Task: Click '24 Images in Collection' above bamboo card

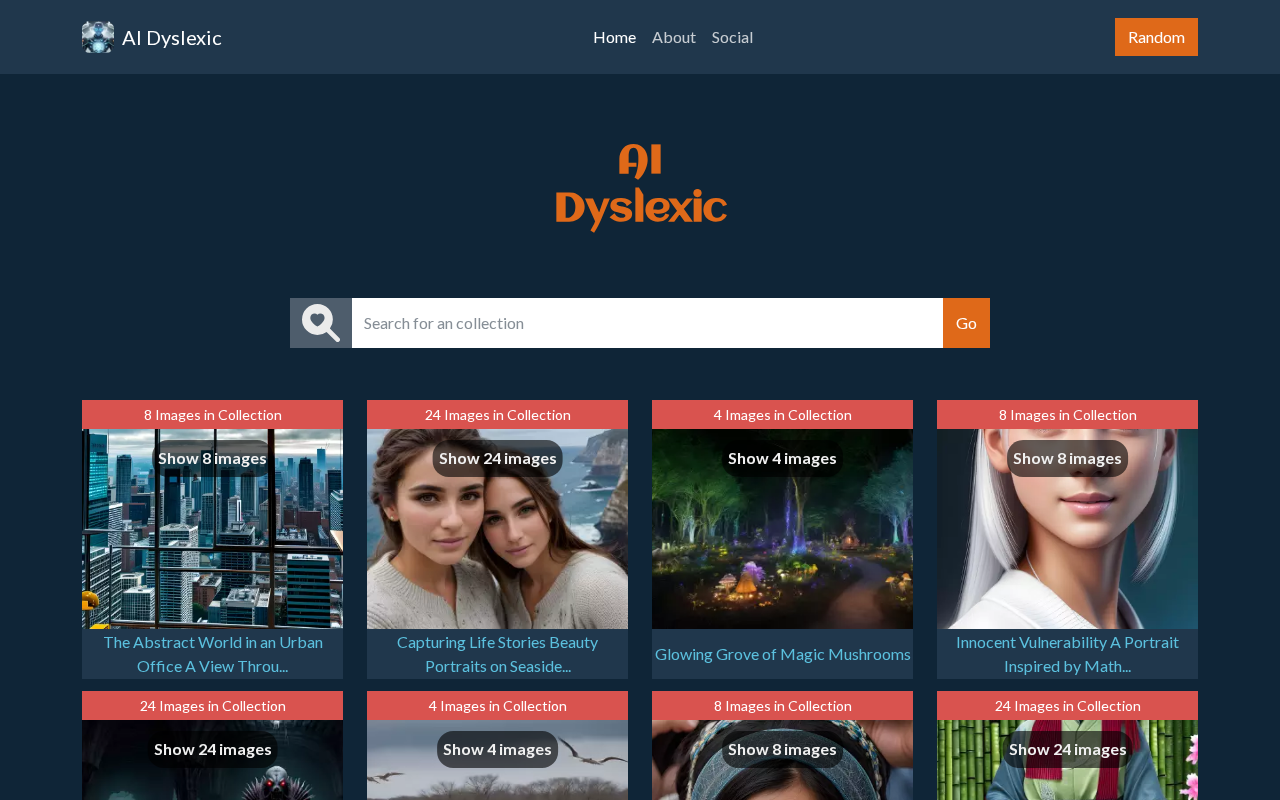Action: coord(1067,706)
